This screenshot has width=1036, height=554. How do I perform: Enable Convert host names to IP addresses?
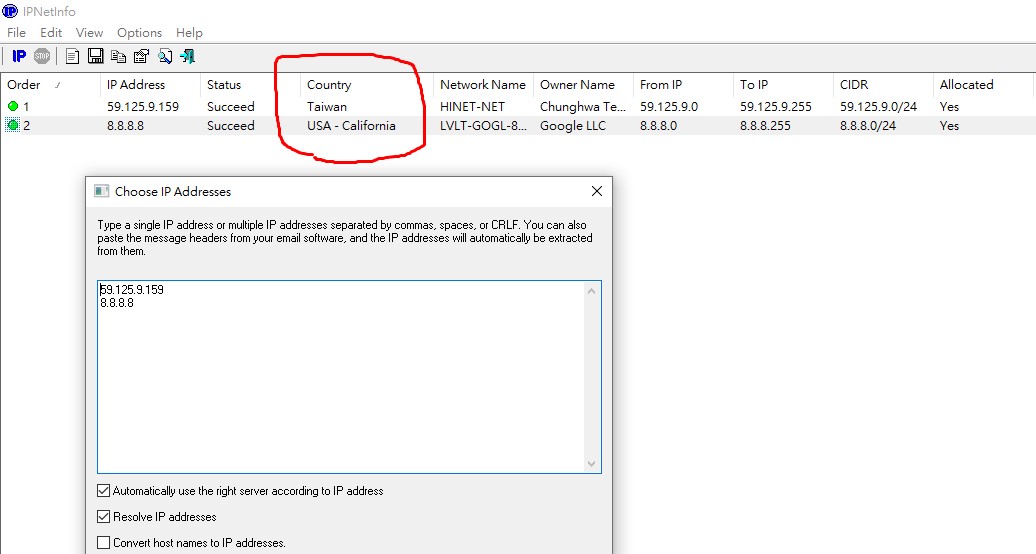pyautogui.click(x=104, y=543)
